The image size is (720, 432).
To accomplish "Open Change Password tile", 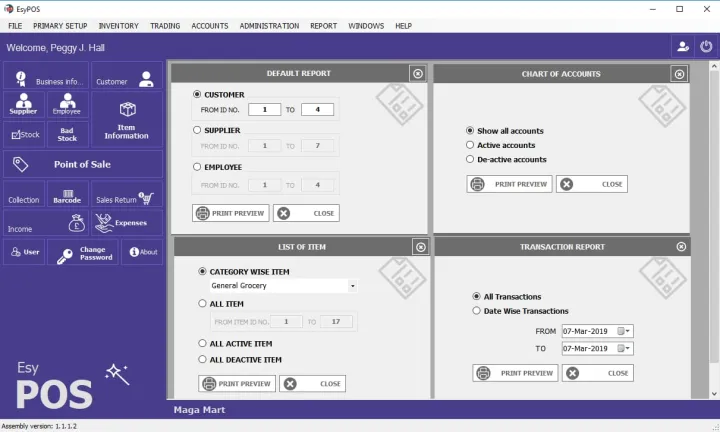I will 83,252.
